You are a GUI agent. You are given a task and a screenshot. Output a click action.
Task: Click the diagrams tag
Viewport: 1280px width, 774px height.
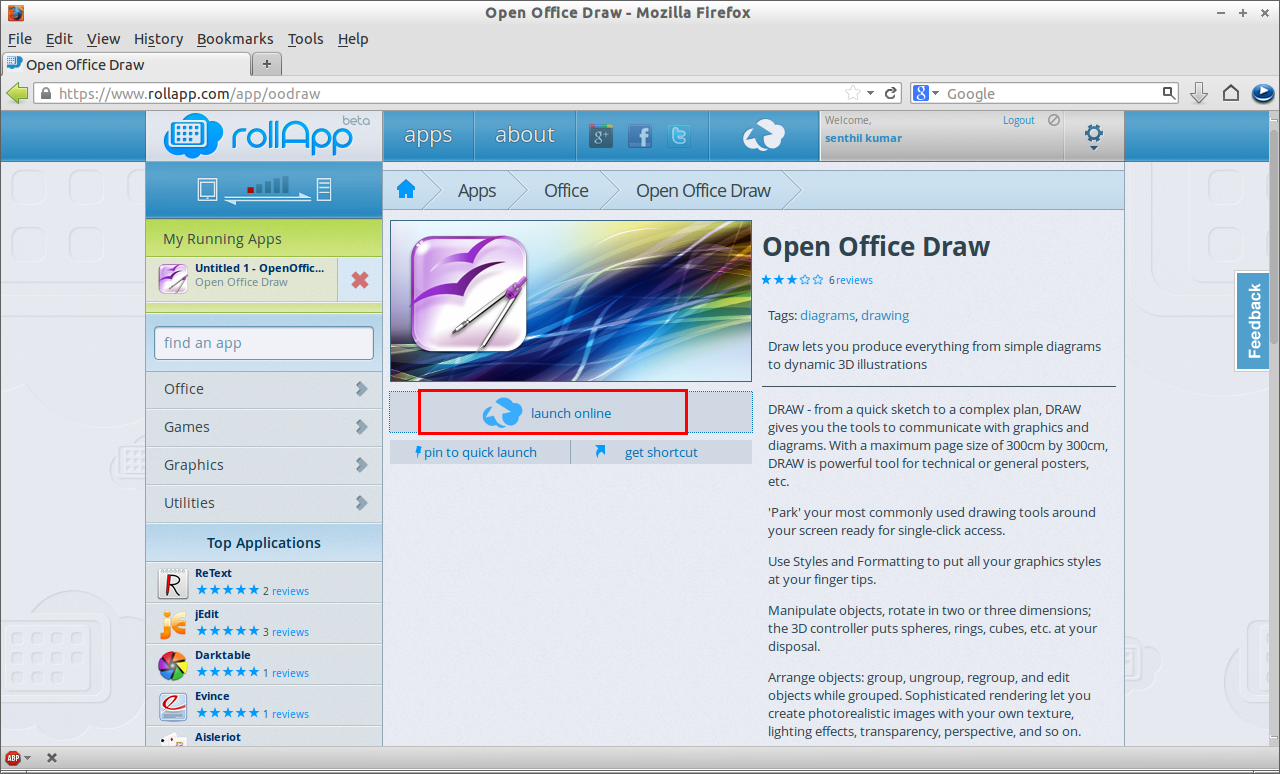[827, 315]
